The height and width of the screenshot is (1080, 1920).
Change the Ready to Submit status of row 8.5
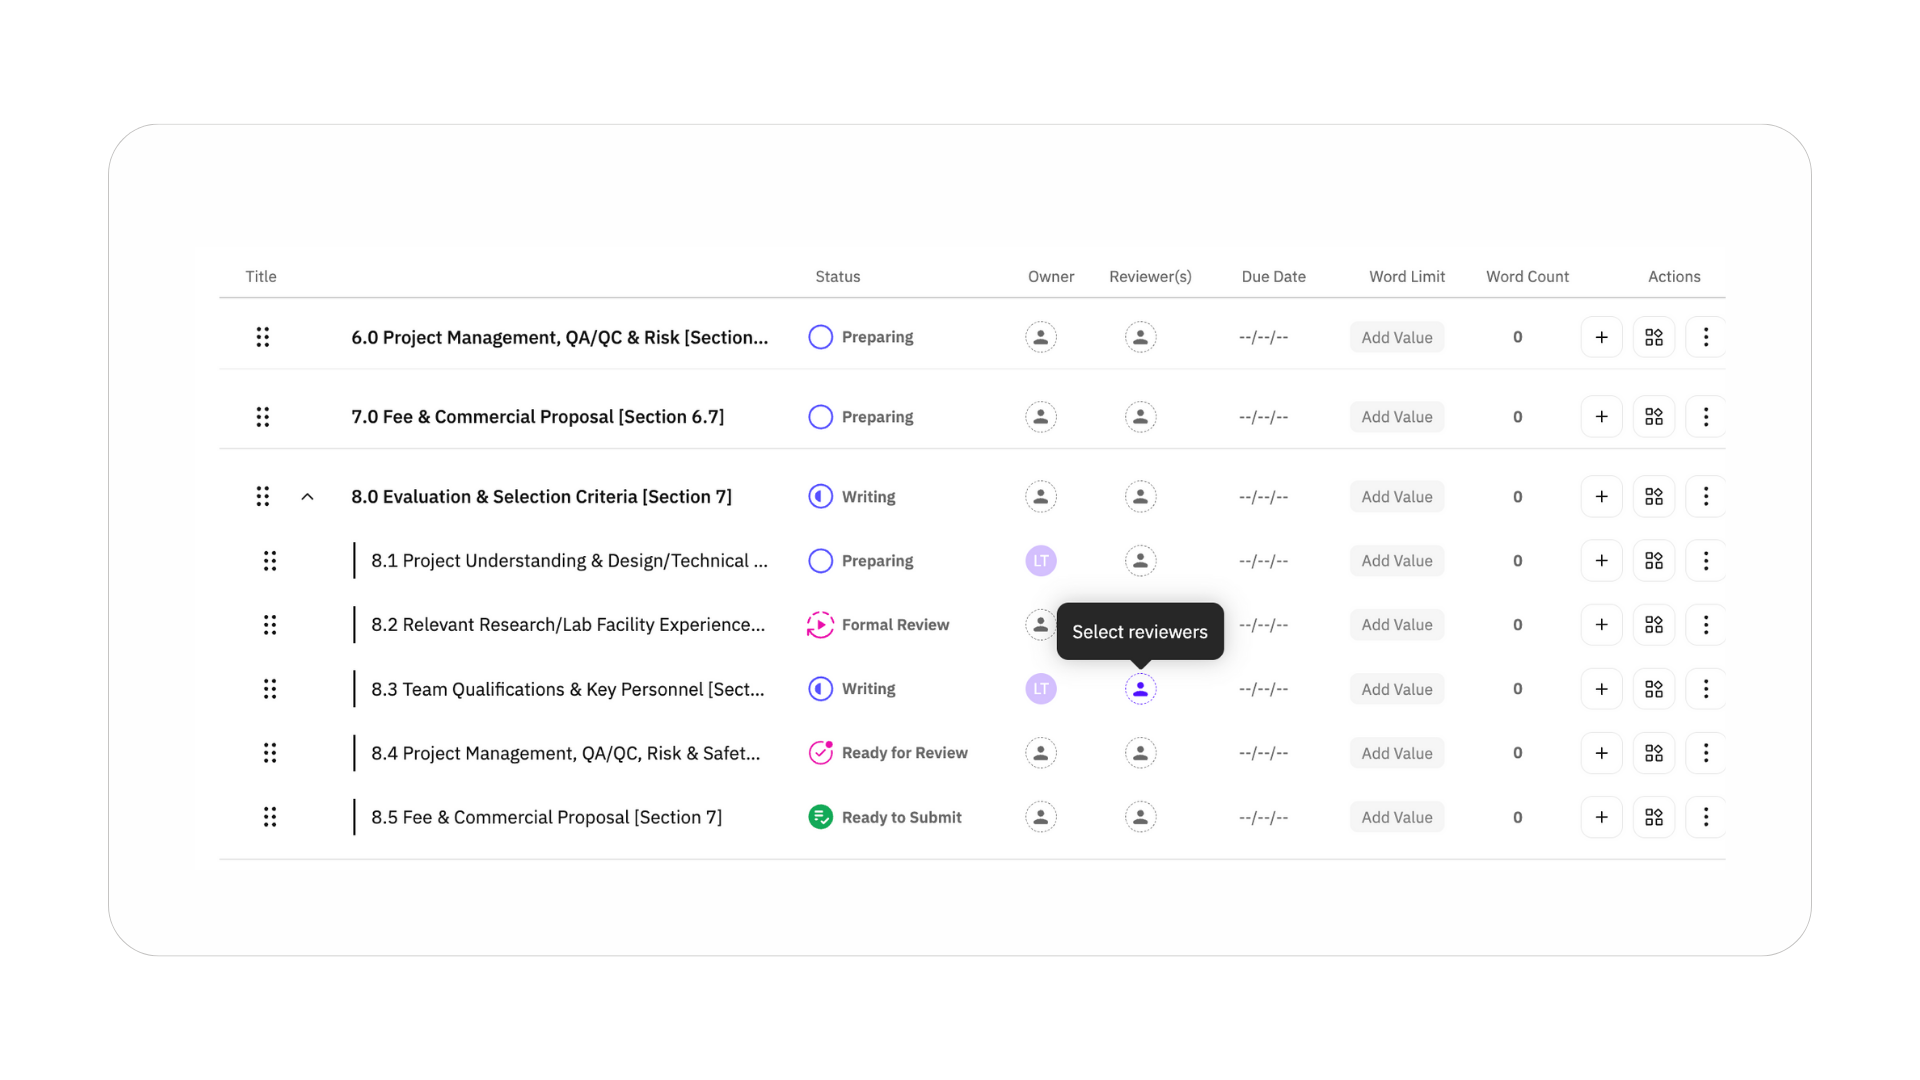pos(884,817)
